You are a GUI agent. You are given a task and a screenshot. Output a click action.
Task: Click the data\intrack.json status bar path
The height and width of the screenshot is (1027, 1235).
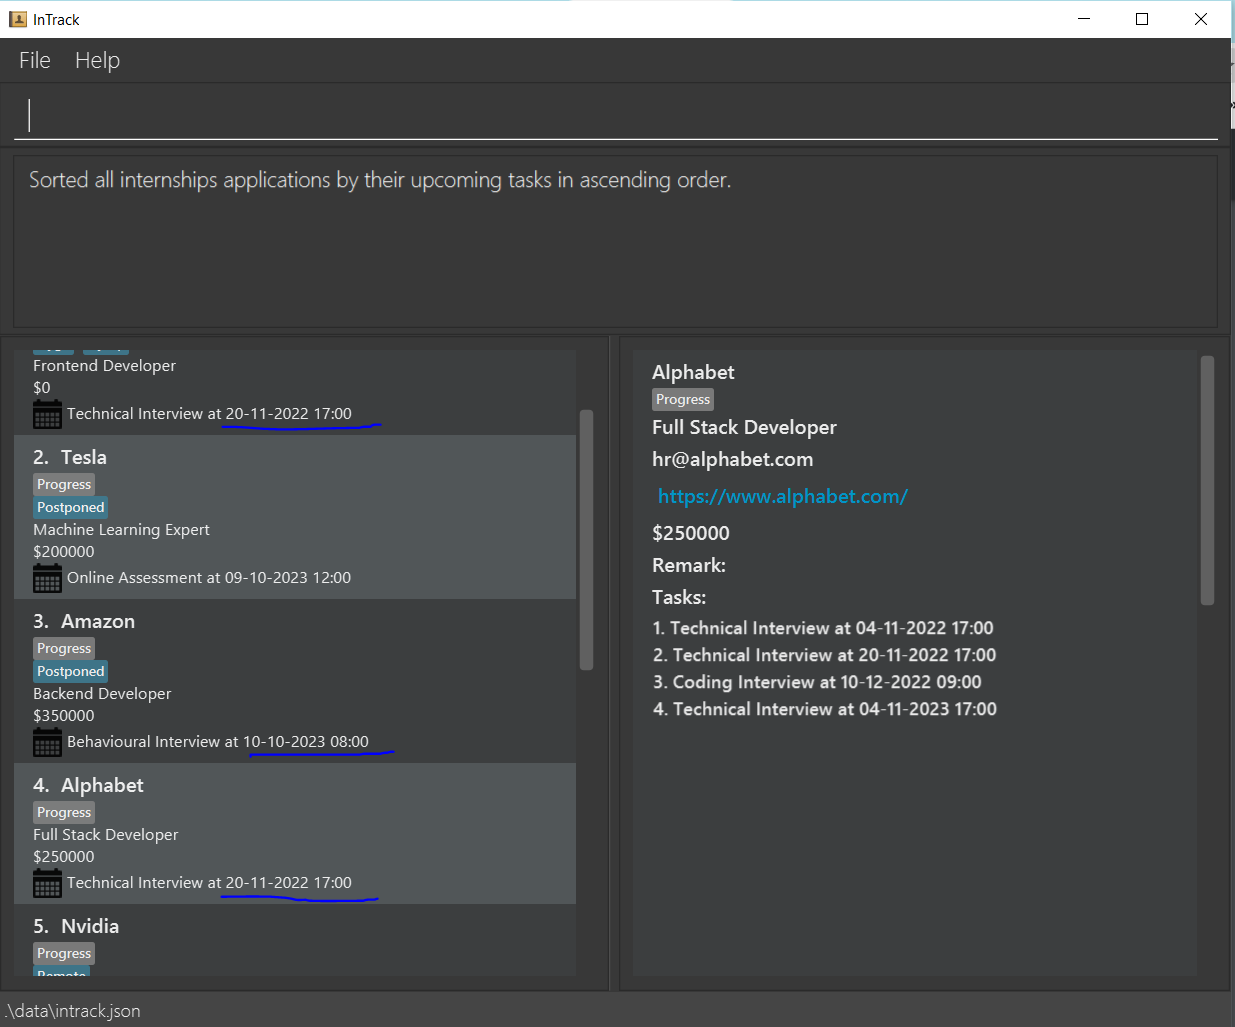[72, 1011]
